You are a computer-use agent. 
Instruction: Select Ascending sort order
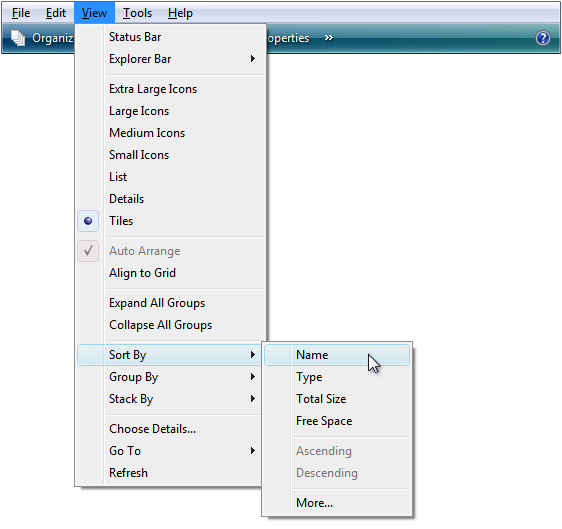337,451
